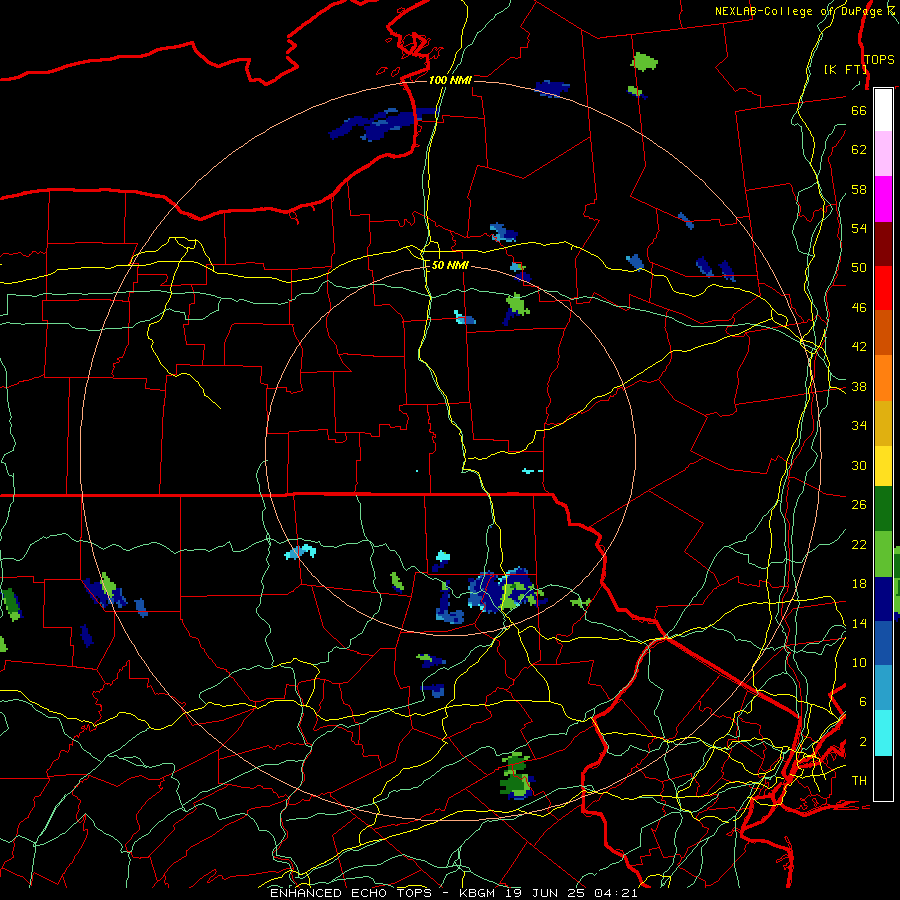
Task: Click the medium blue legend band
Action: [x=883, y=643]
